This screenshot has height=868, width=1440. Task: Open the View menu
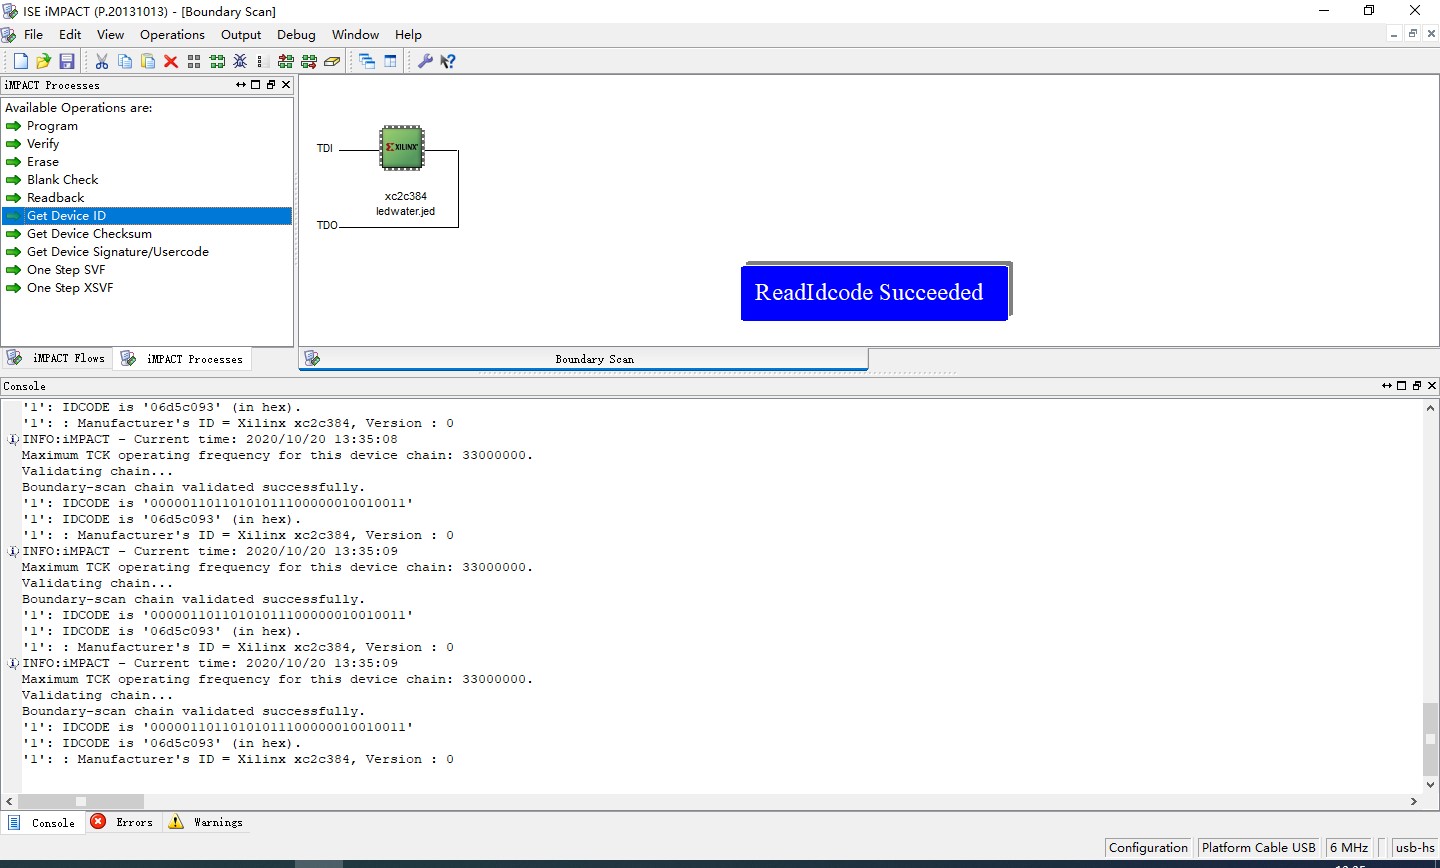click(x=110, y=34)
